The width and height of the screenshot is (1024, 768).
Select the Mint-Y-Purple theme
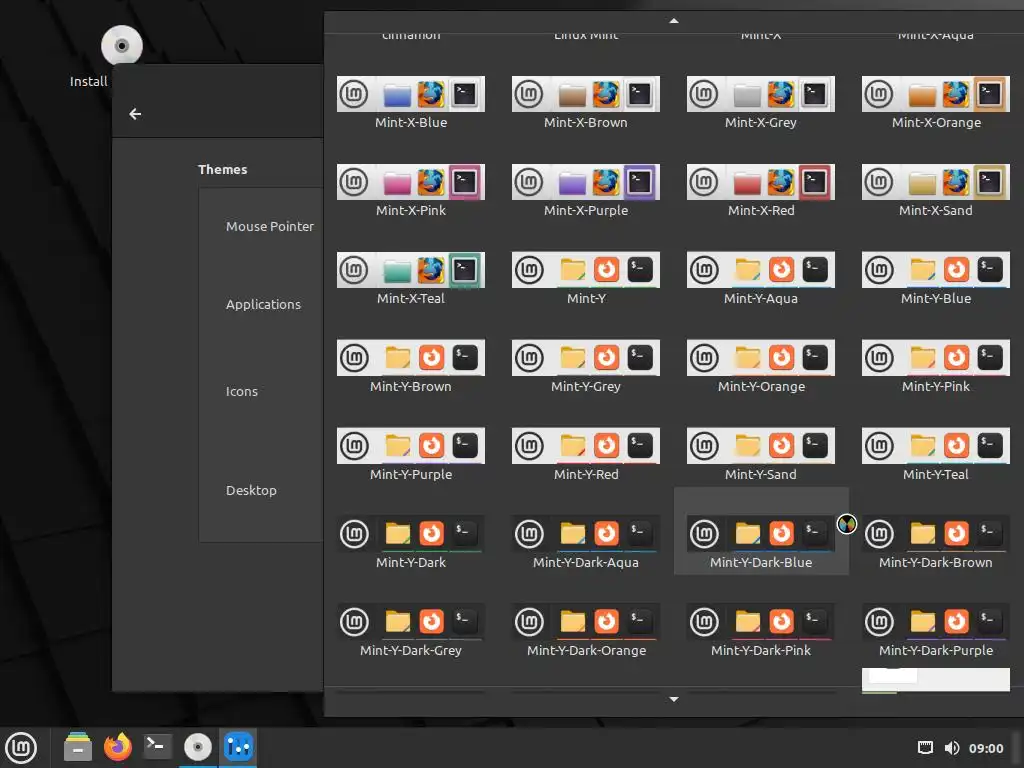click(411, 446)
